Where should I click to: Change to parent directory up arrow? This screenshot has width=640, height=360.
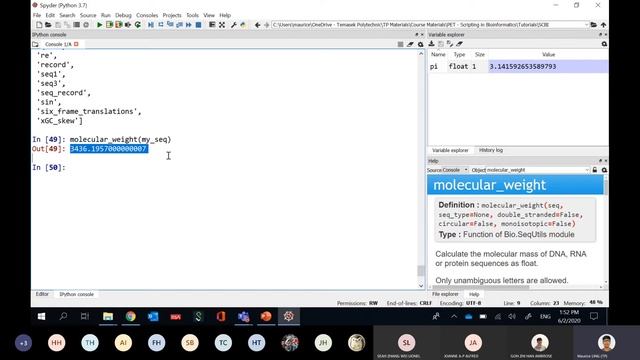603,25
